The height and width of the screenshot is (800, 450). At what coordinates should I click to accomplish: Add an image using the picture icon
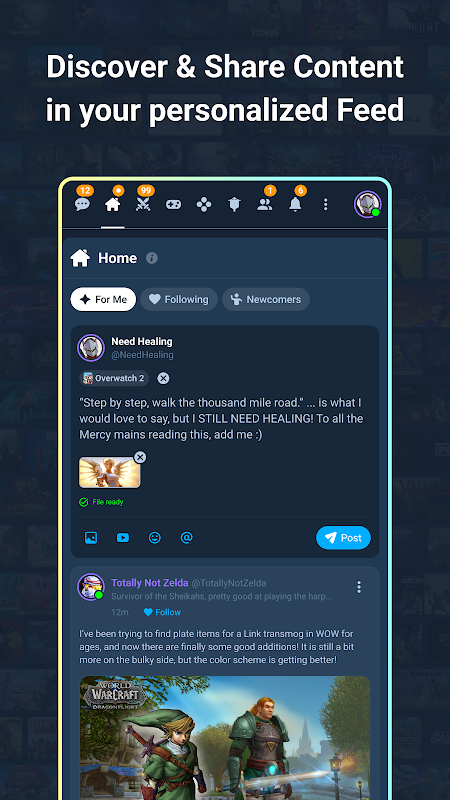(x=91, y=537)
